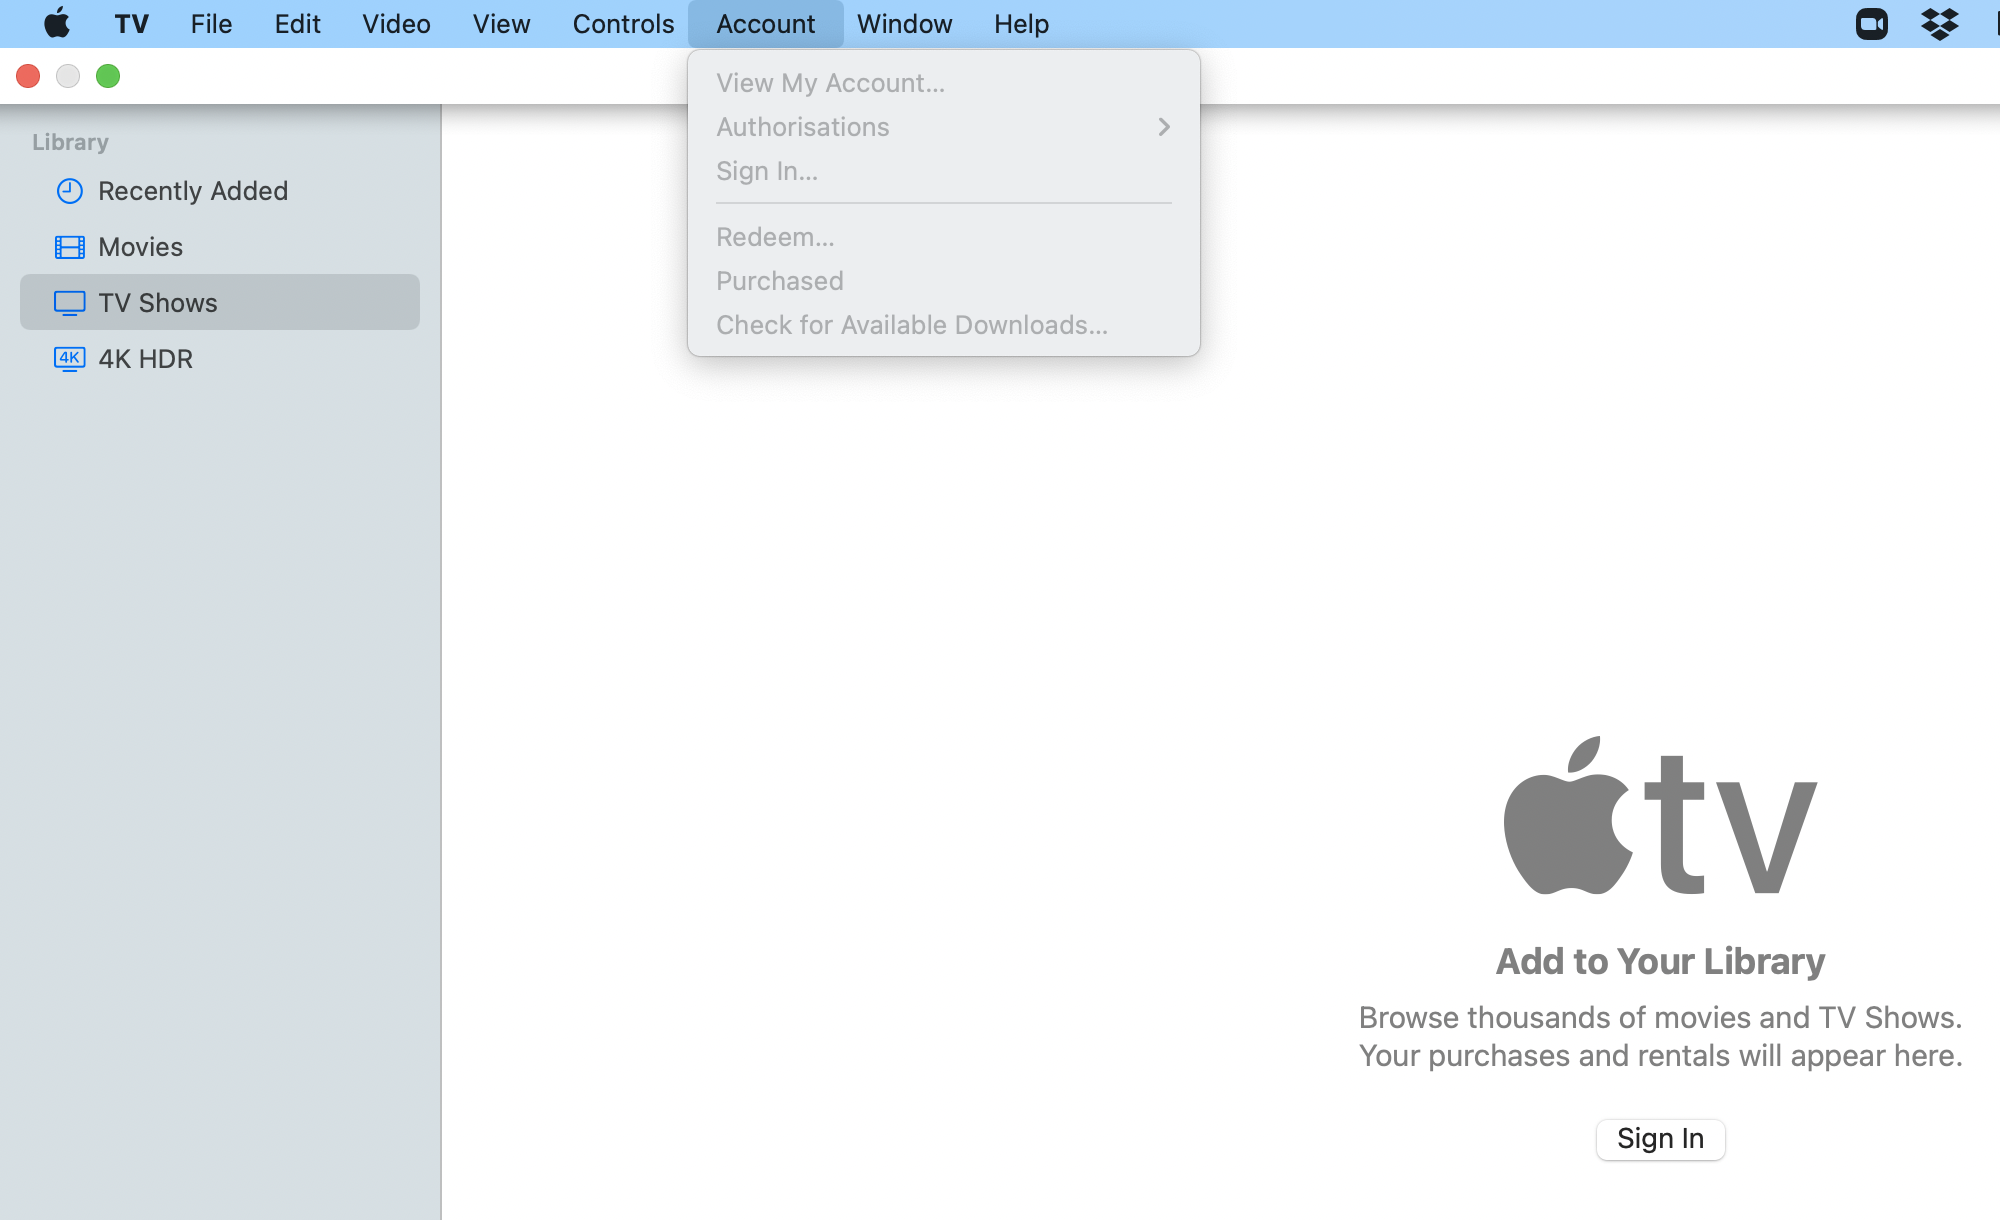
Task: Choose Redeem… in the Account menu
Action: coord(775,237)
